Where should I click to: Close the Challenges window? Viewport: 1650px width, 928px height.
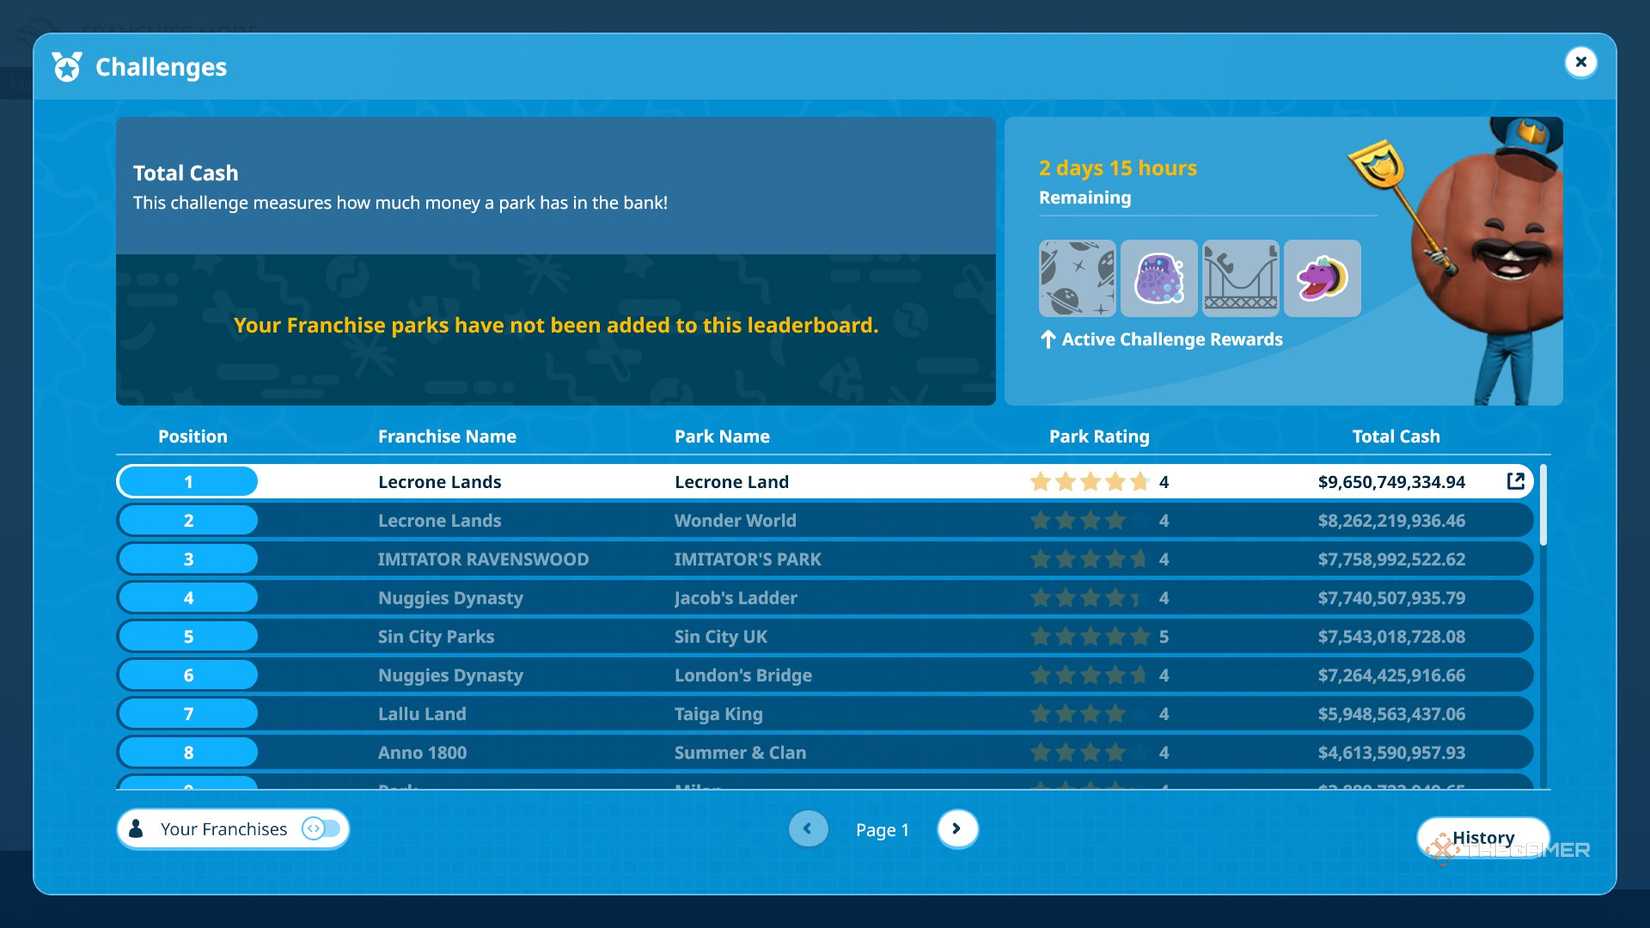(1580, 62)
